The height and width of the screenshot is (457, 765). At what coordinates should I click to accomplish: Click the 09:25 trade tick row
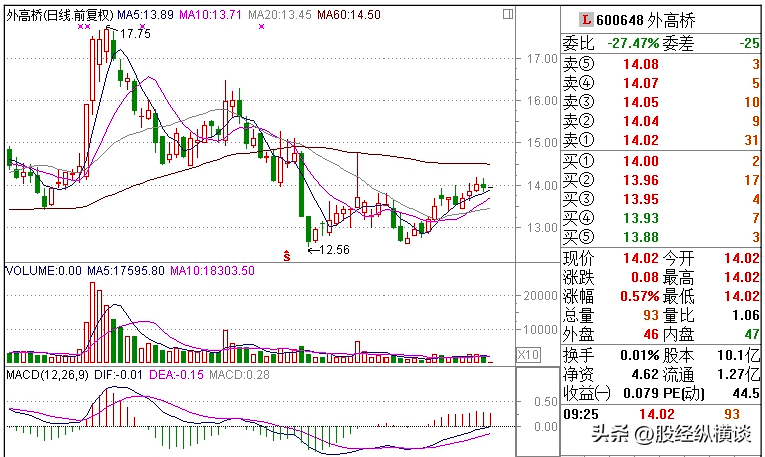(x=661, y=414)
